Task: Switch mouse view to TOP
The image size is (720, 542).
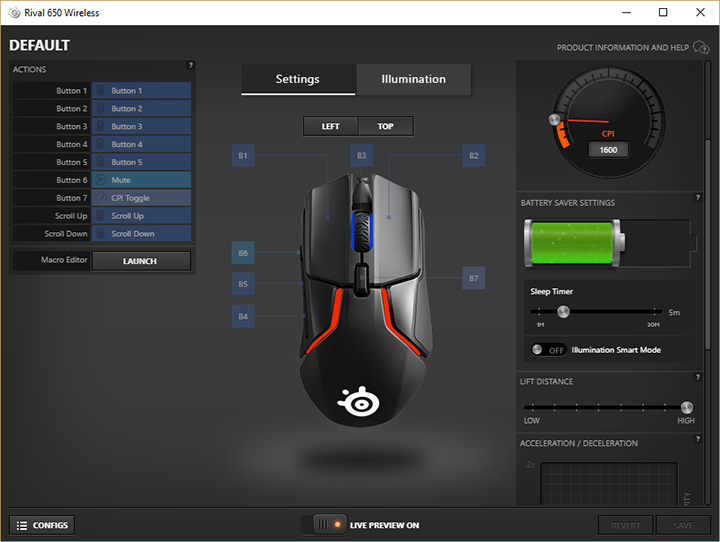Action: (385, 126)
